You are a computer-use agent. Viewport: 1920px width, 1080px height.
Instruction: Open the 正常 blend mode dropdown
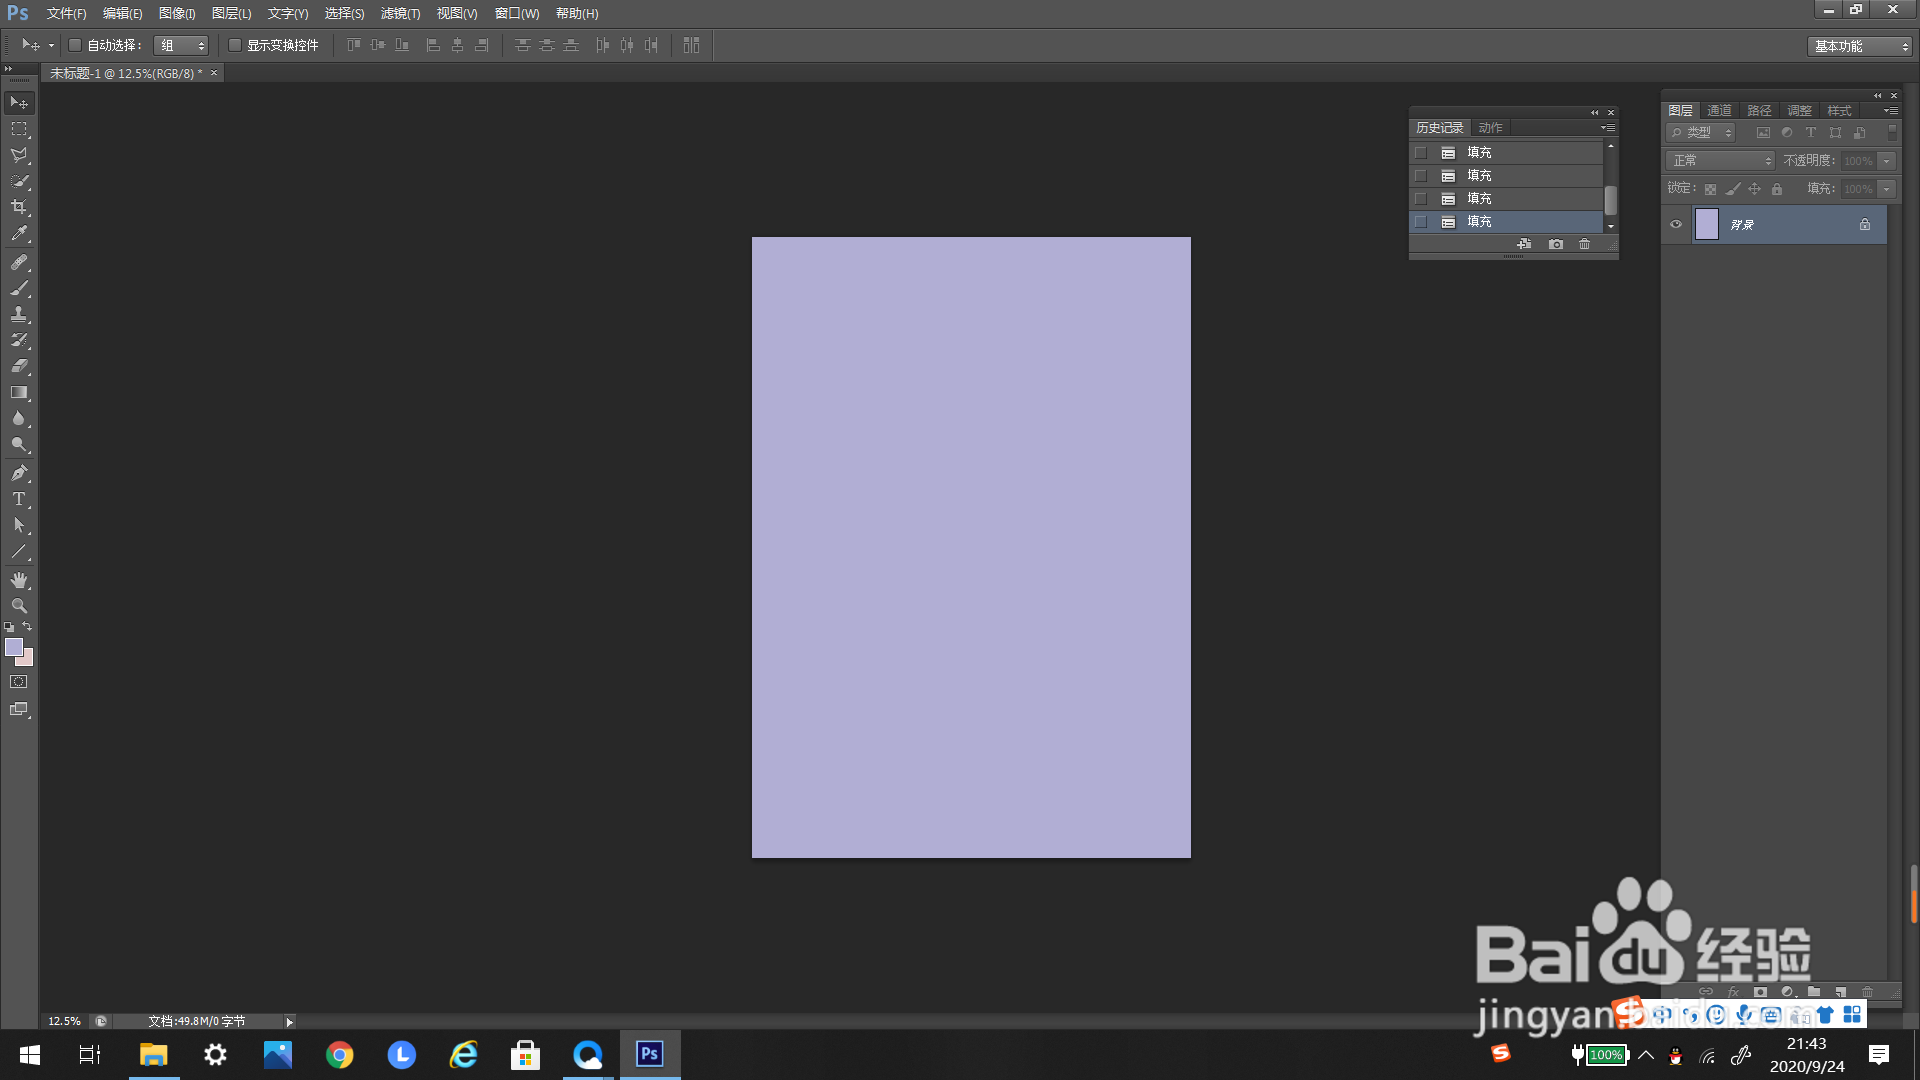1720,161
